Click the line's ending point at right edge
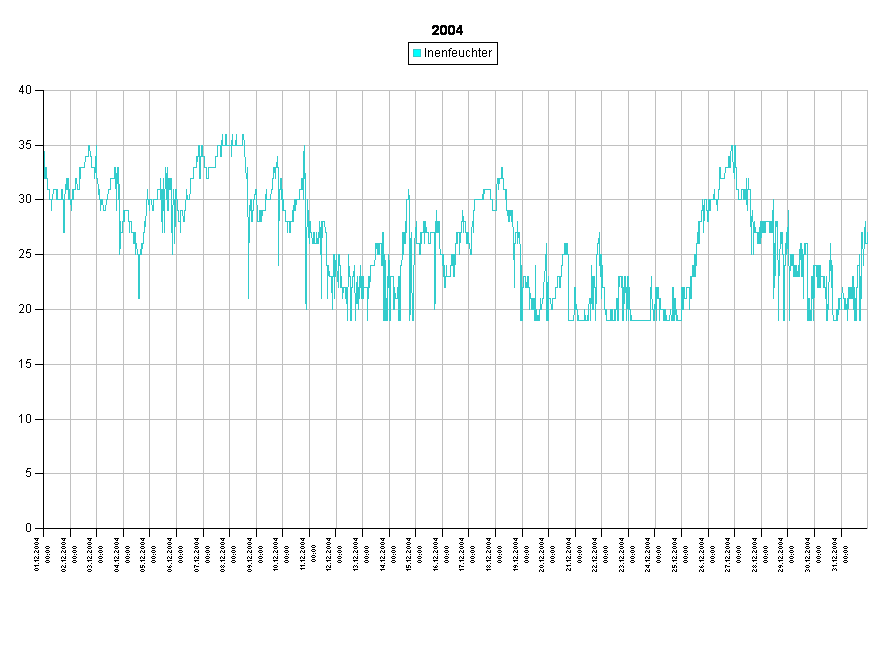This screenshot has width=896, height=662. click(x=866, y=224)
